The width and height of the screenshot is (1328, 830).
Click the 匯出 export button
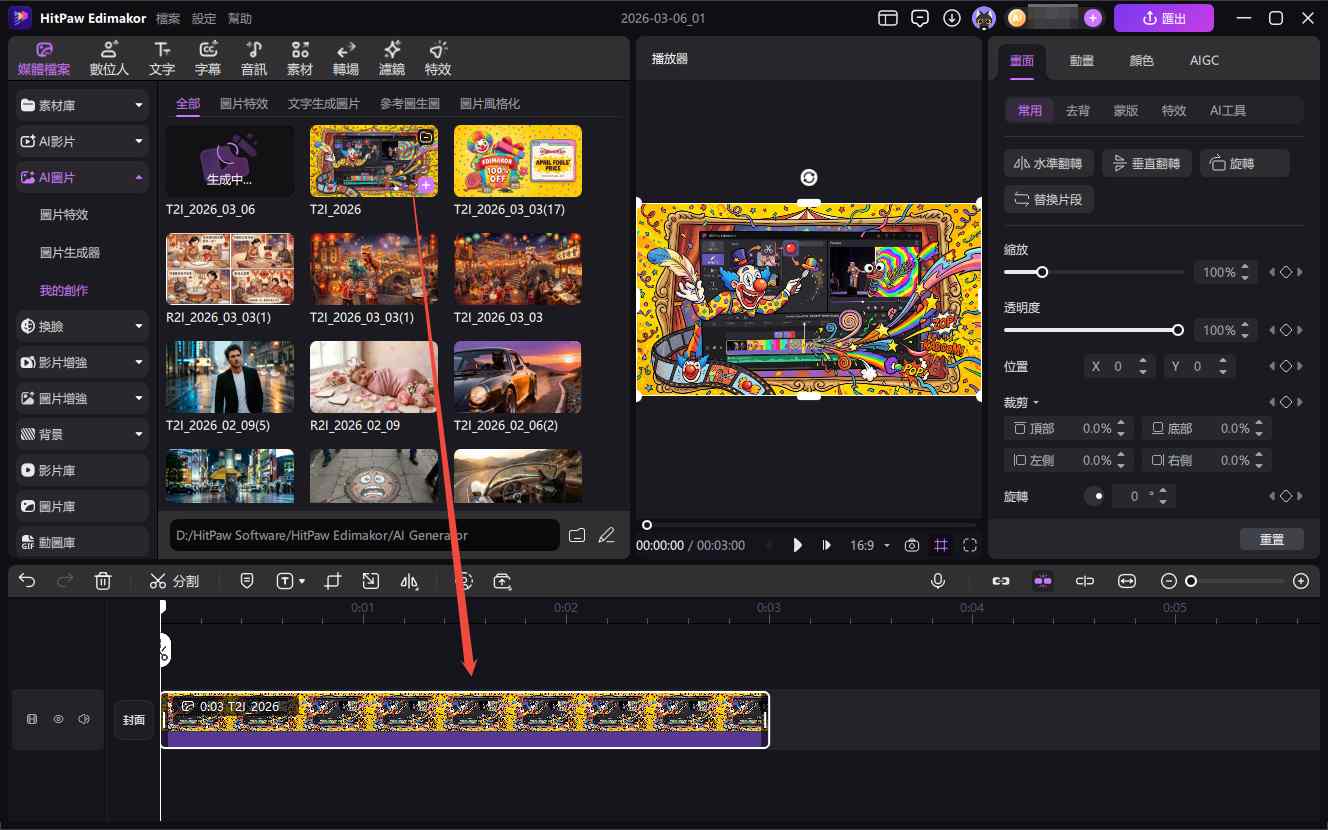[x=1163, y=18]
